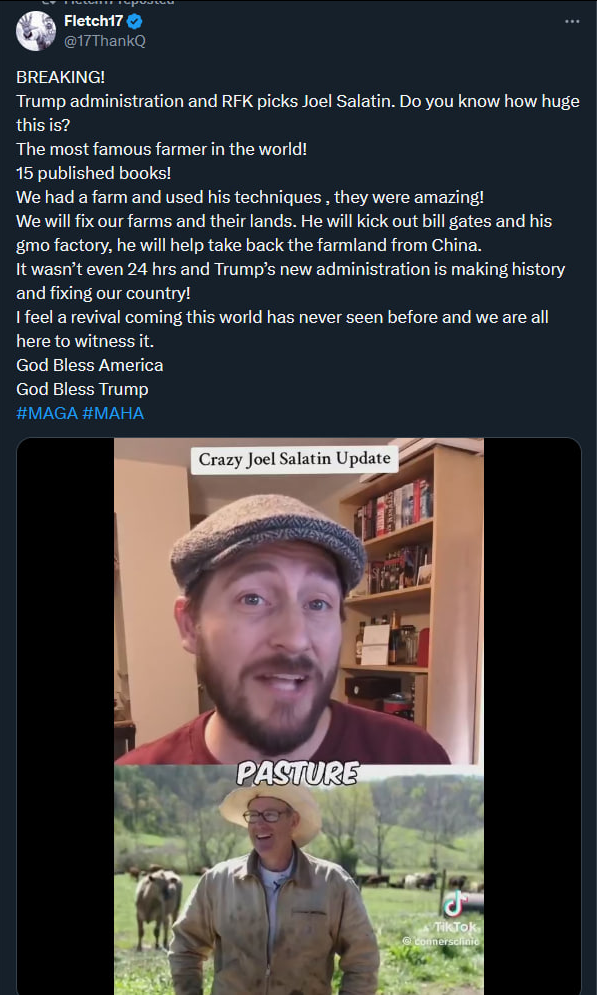Image resolution: width=597 pixels, height=995 pixels.
Task: Click the 'BREAKING!' line of the post
Action: click(60, 77)
